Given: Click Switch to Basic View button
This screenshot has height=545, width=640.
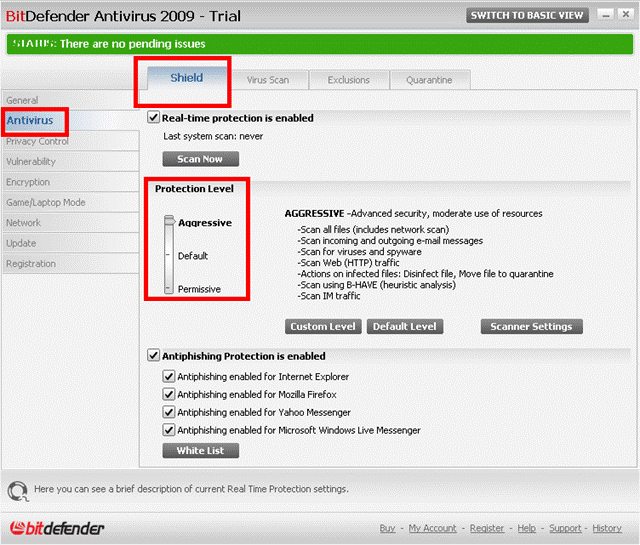Looking at the screenshot, I should [x=526, y=15].
